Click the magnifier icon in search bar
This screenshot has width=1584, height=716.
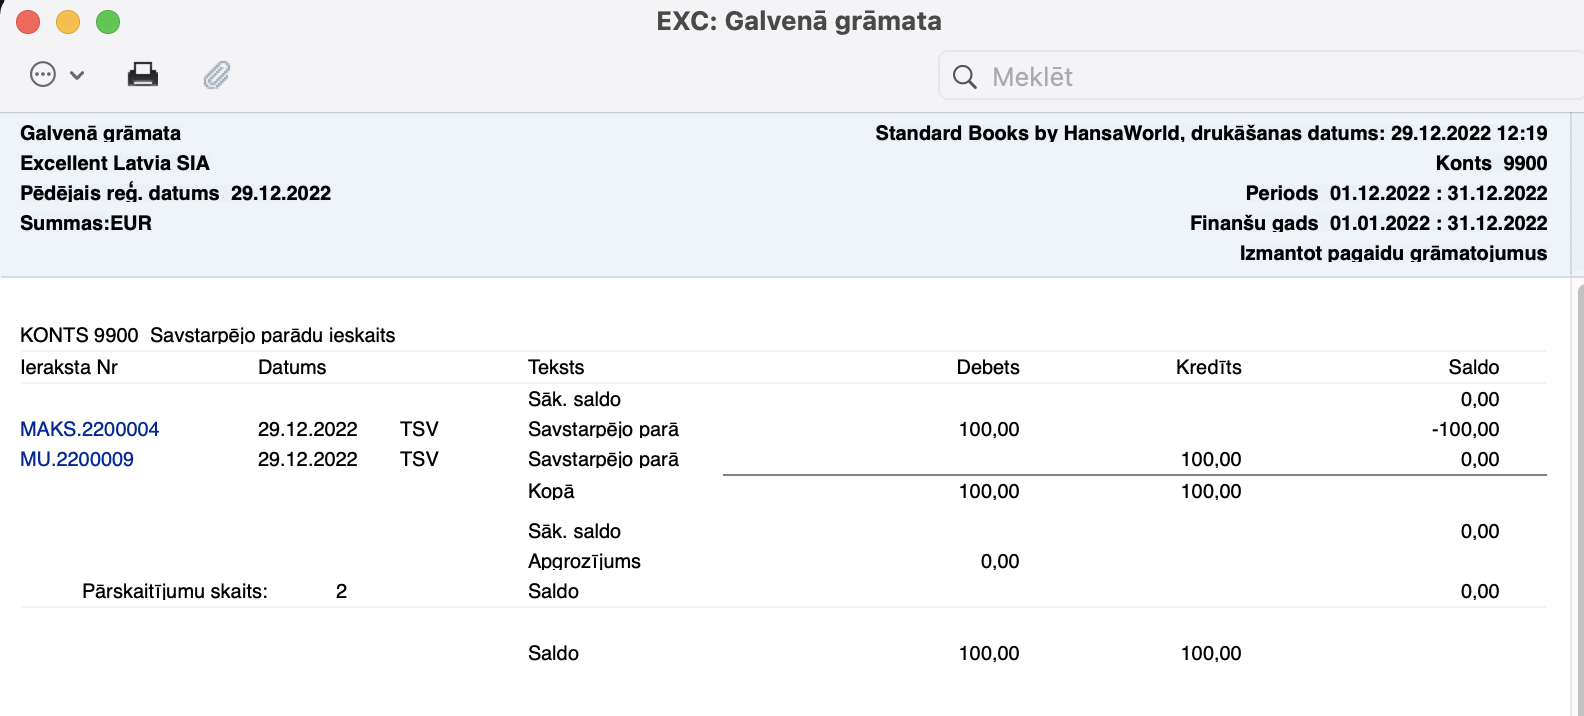tap(964, 77)
